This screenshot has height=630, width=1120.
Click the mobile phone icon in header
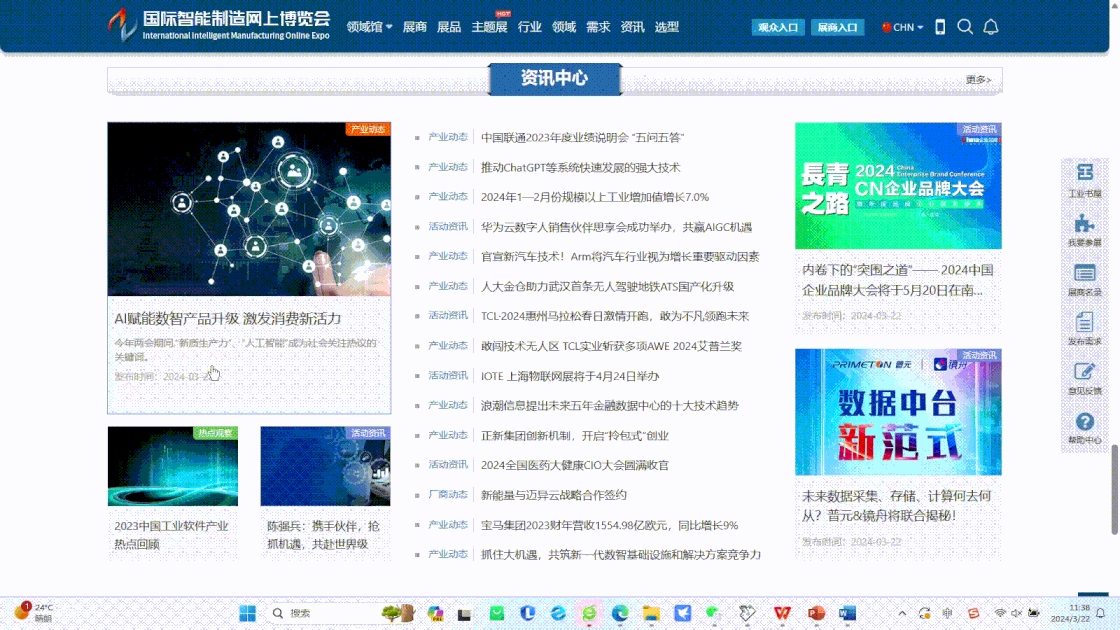(940, 27)
